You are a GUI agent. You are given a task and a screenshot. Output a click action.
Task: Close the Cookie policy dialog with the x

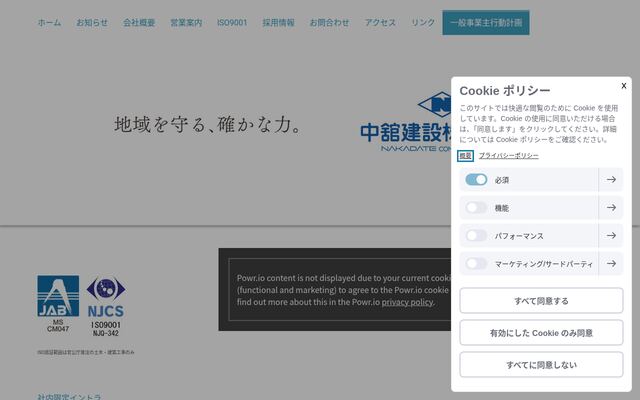coord(623,86)
